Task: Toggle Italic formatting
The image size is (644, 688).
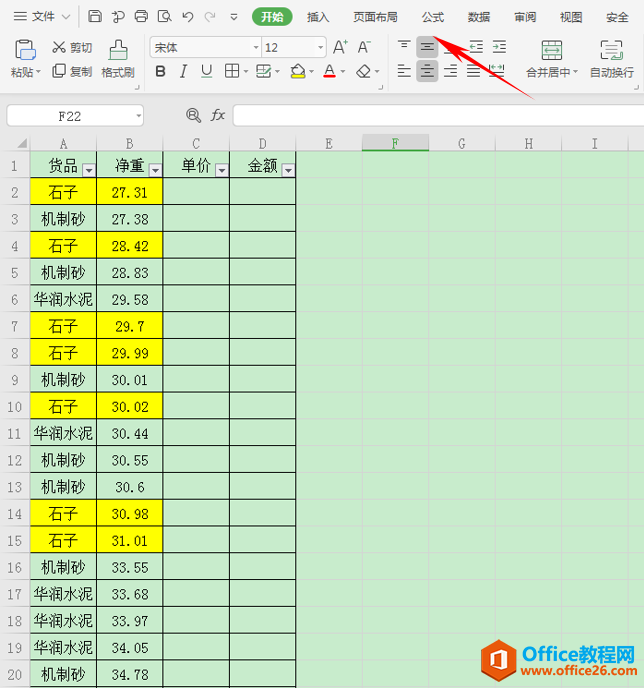Action: click(x=183, y=71)
